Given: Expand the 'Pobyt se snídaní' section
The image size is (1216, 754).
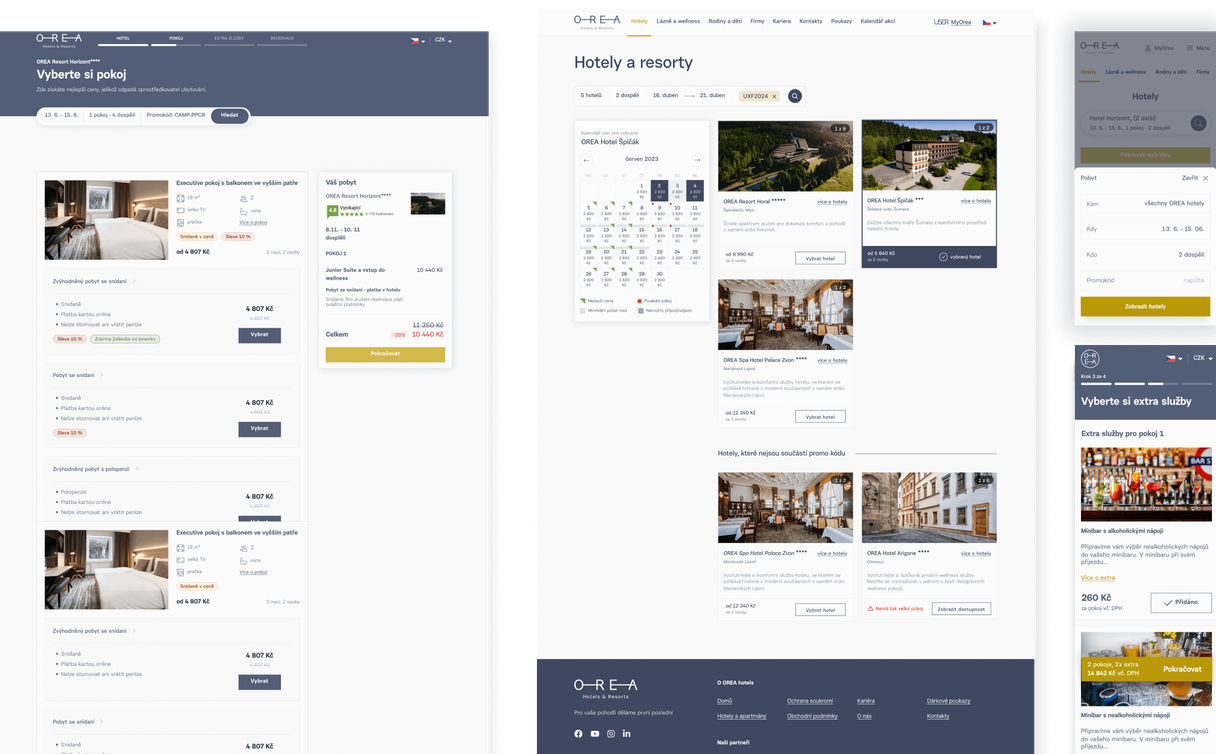Looking at the screenshot, I should (x=74, y=375).
